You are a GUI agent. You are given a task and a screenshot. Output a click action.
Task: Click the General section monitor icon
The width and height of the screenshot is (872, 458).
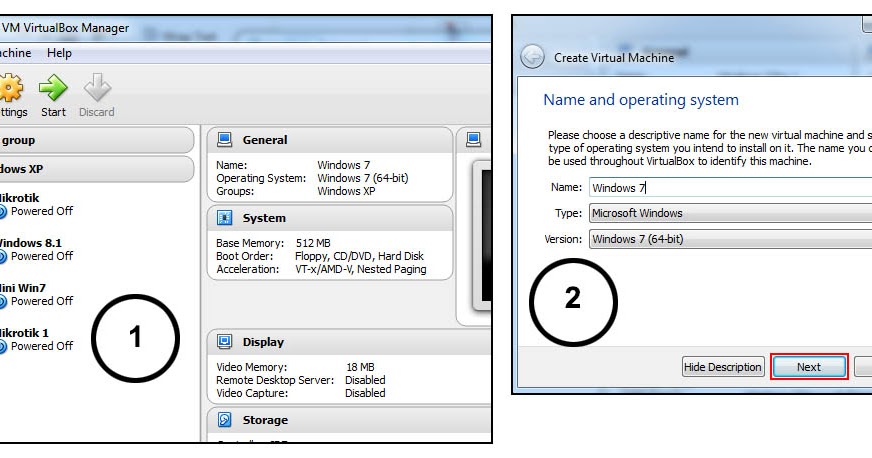coord(225,140)
